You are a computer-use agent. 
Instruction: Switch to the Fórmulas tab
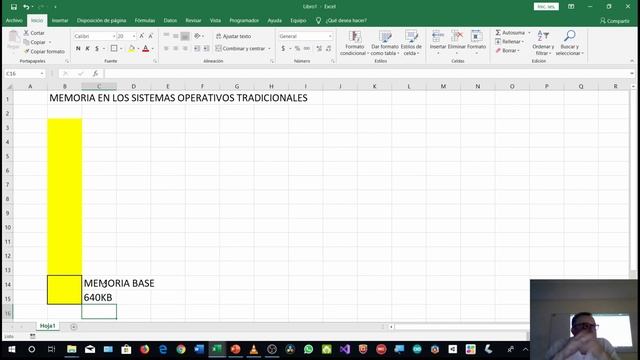pyautogui.click(x=145, y=20)
